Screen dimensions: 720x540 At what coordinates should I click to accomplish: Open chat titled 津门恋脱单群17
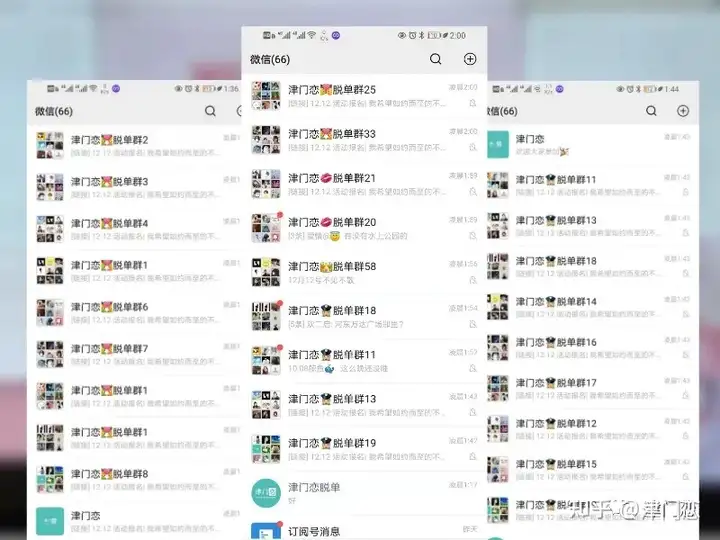coord(556,382)
